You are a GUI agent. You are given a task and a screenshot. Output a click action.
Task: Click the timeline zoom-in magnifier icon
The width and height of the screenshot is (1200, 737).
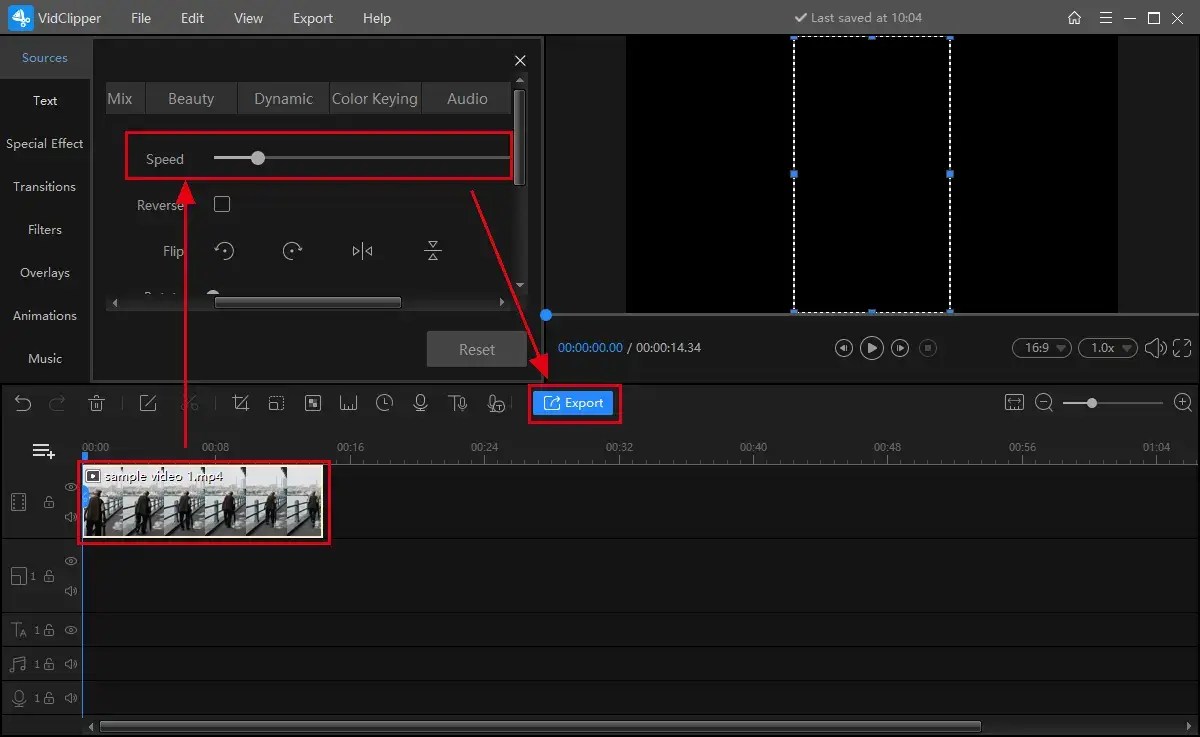(1182, 403)
